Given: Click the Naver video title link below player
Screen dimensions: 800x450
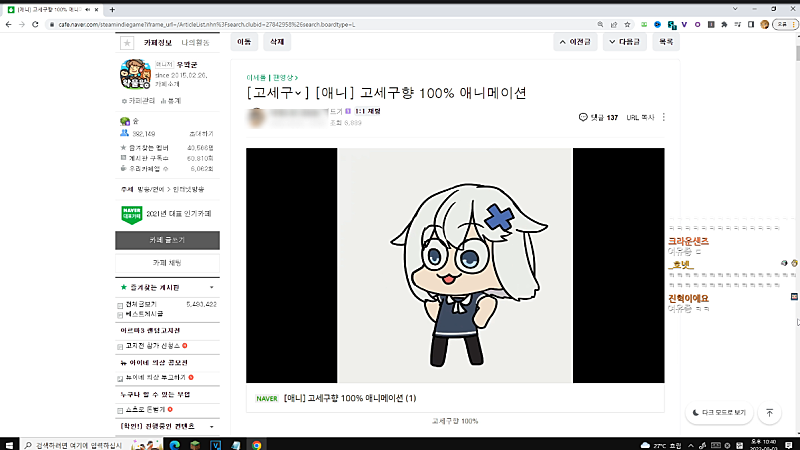Looking at the screenshot, I should (x=349, y=398).
